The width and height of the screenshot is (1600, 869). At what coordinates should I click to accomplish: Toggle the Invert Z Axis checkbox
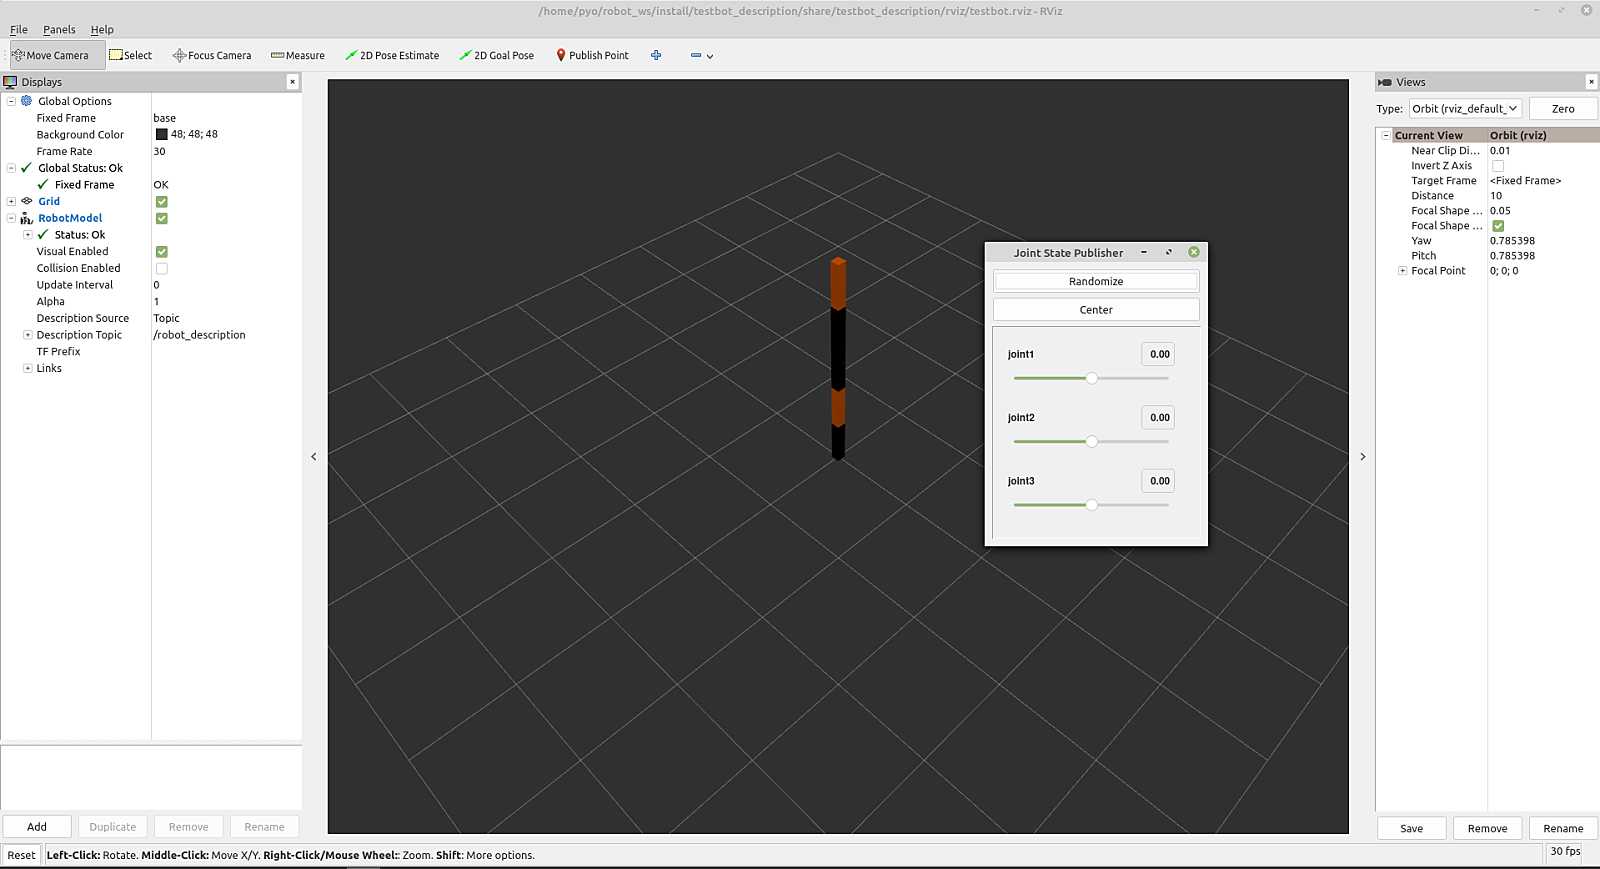coord(1498,166)
